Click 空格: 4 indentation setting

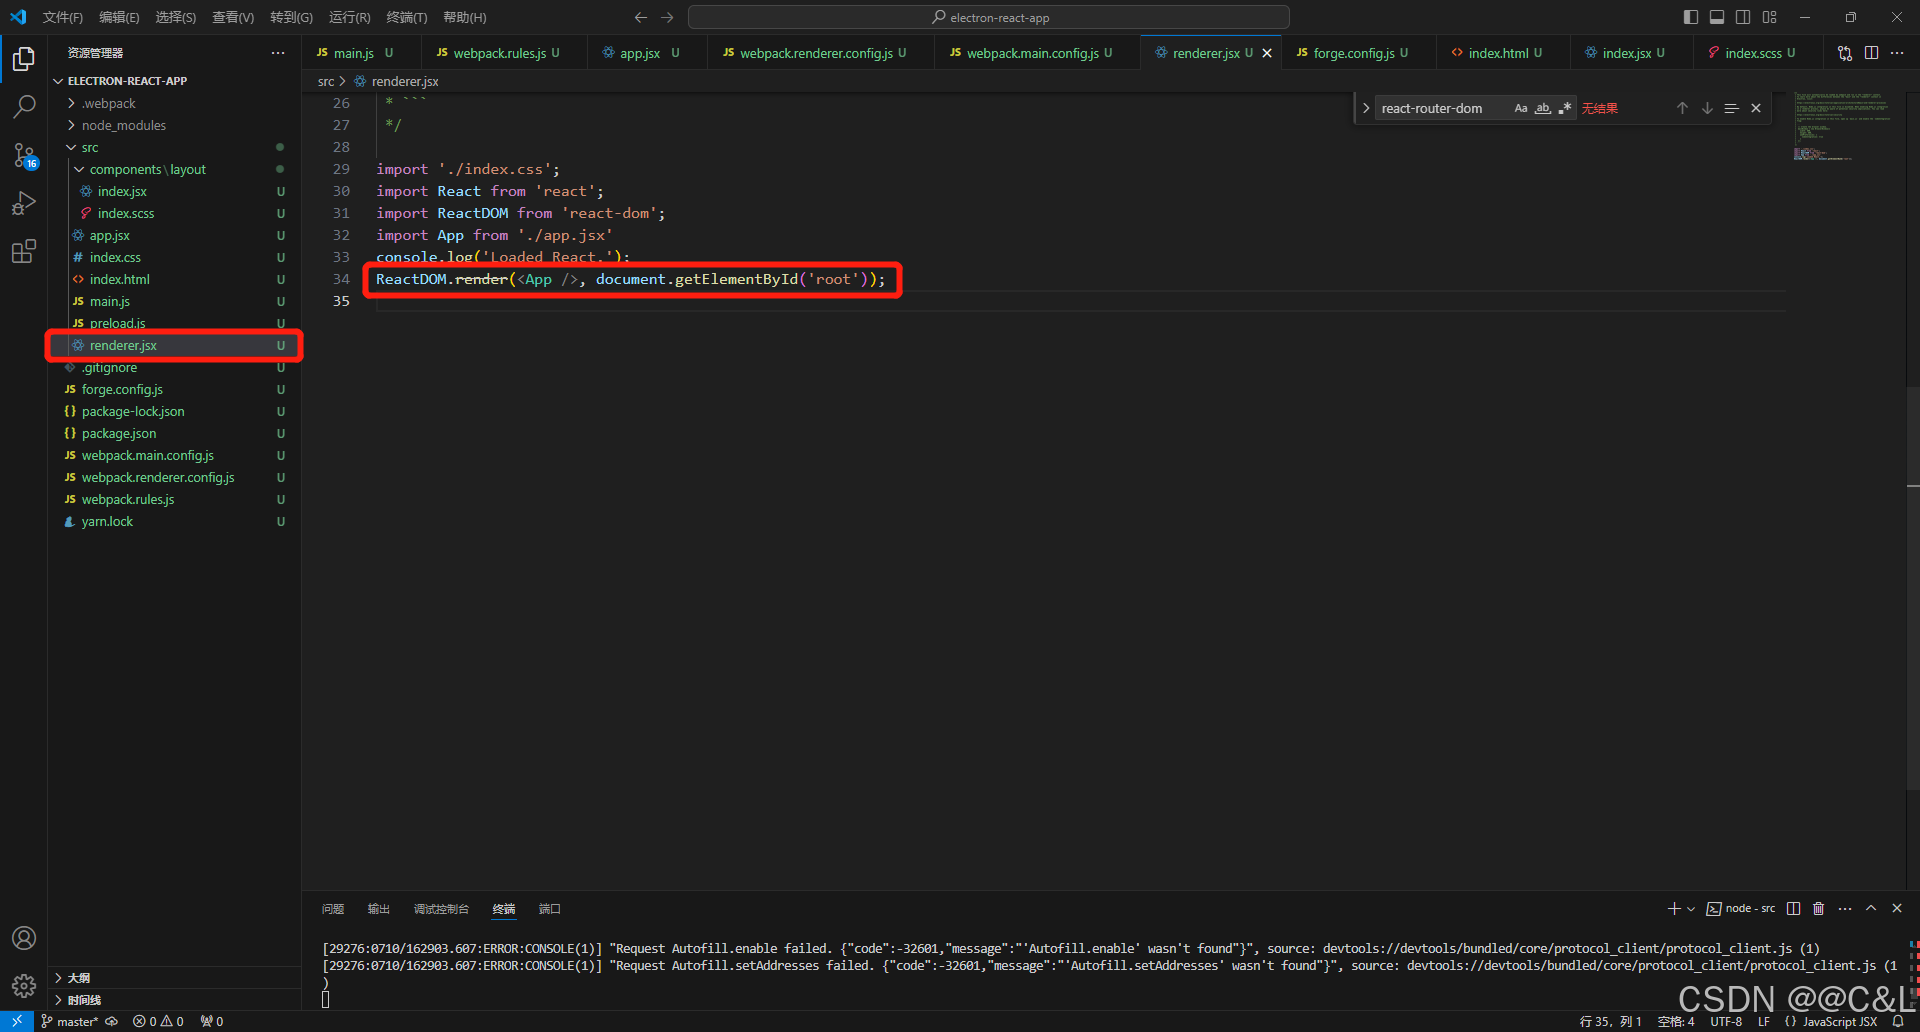tap(1676, 1021)
